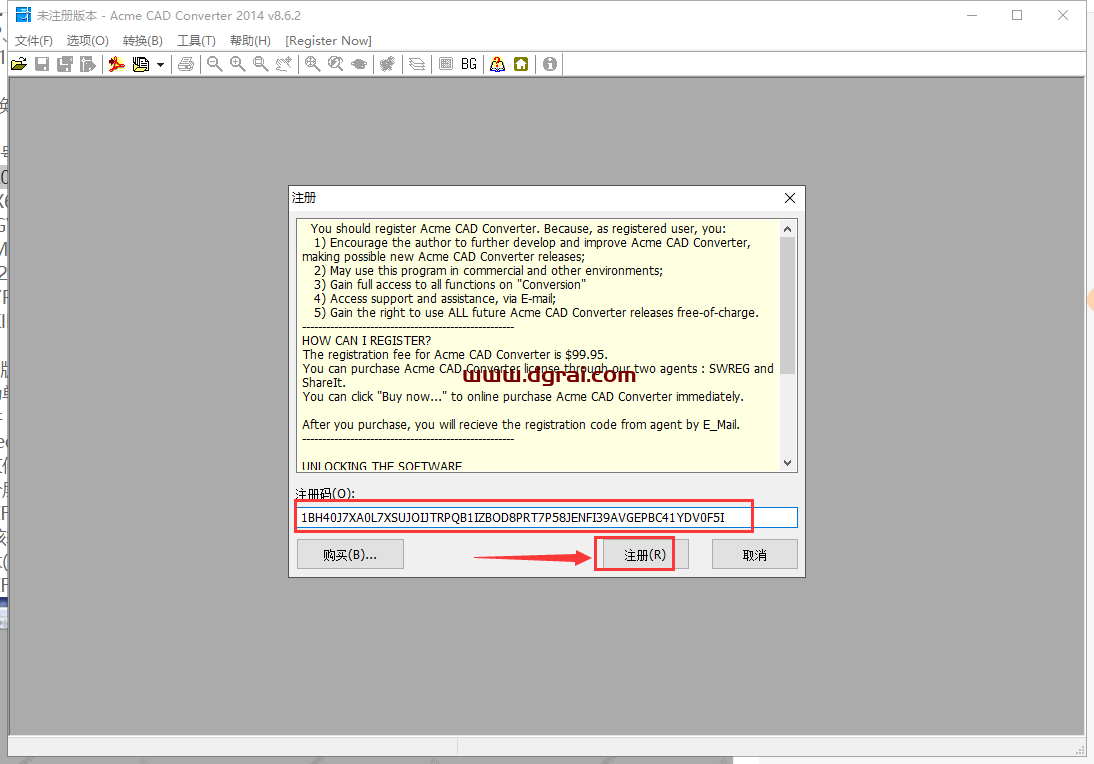Screen dimensions: 1094x764
Task: Click the 注册(R) register button
Action: point(645,555)
